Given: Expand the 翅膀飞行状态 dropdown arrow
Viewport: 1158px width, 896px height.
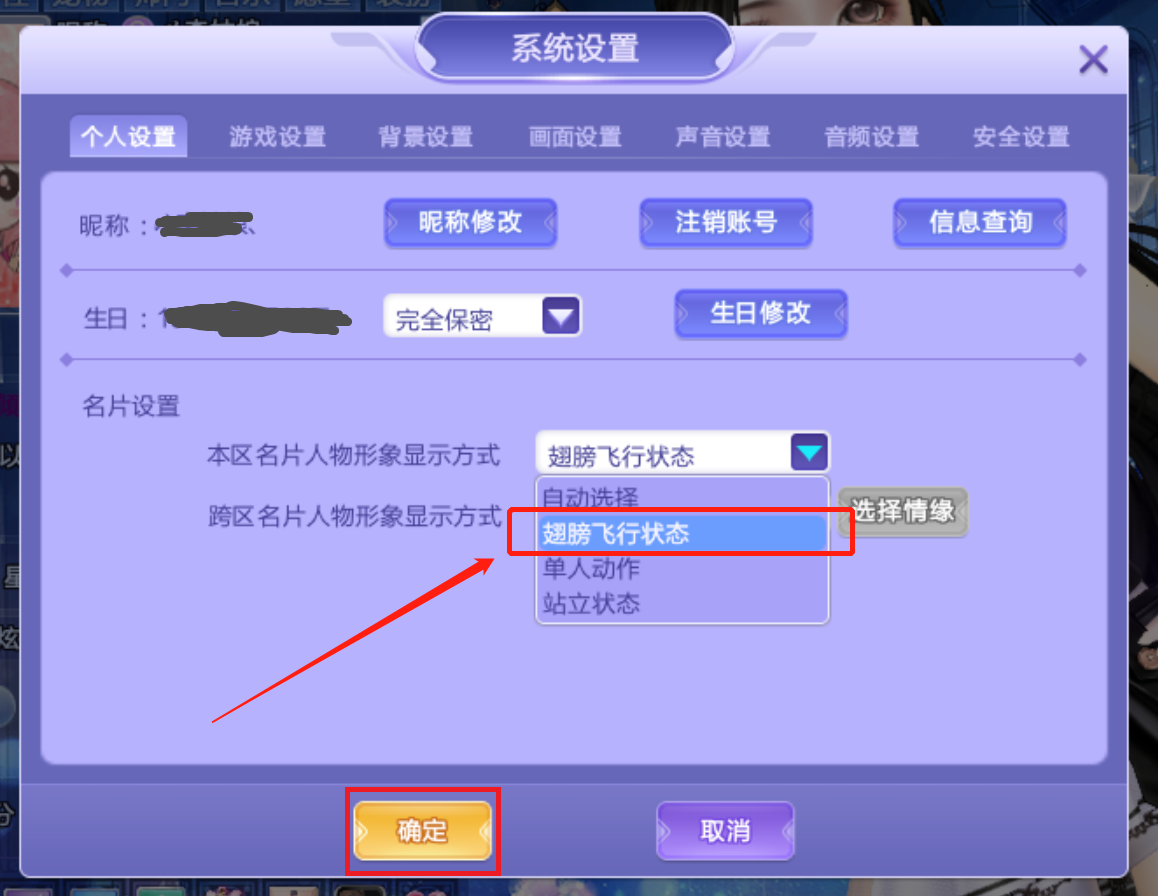Looking at the screenshot, I should coord(809,452).
